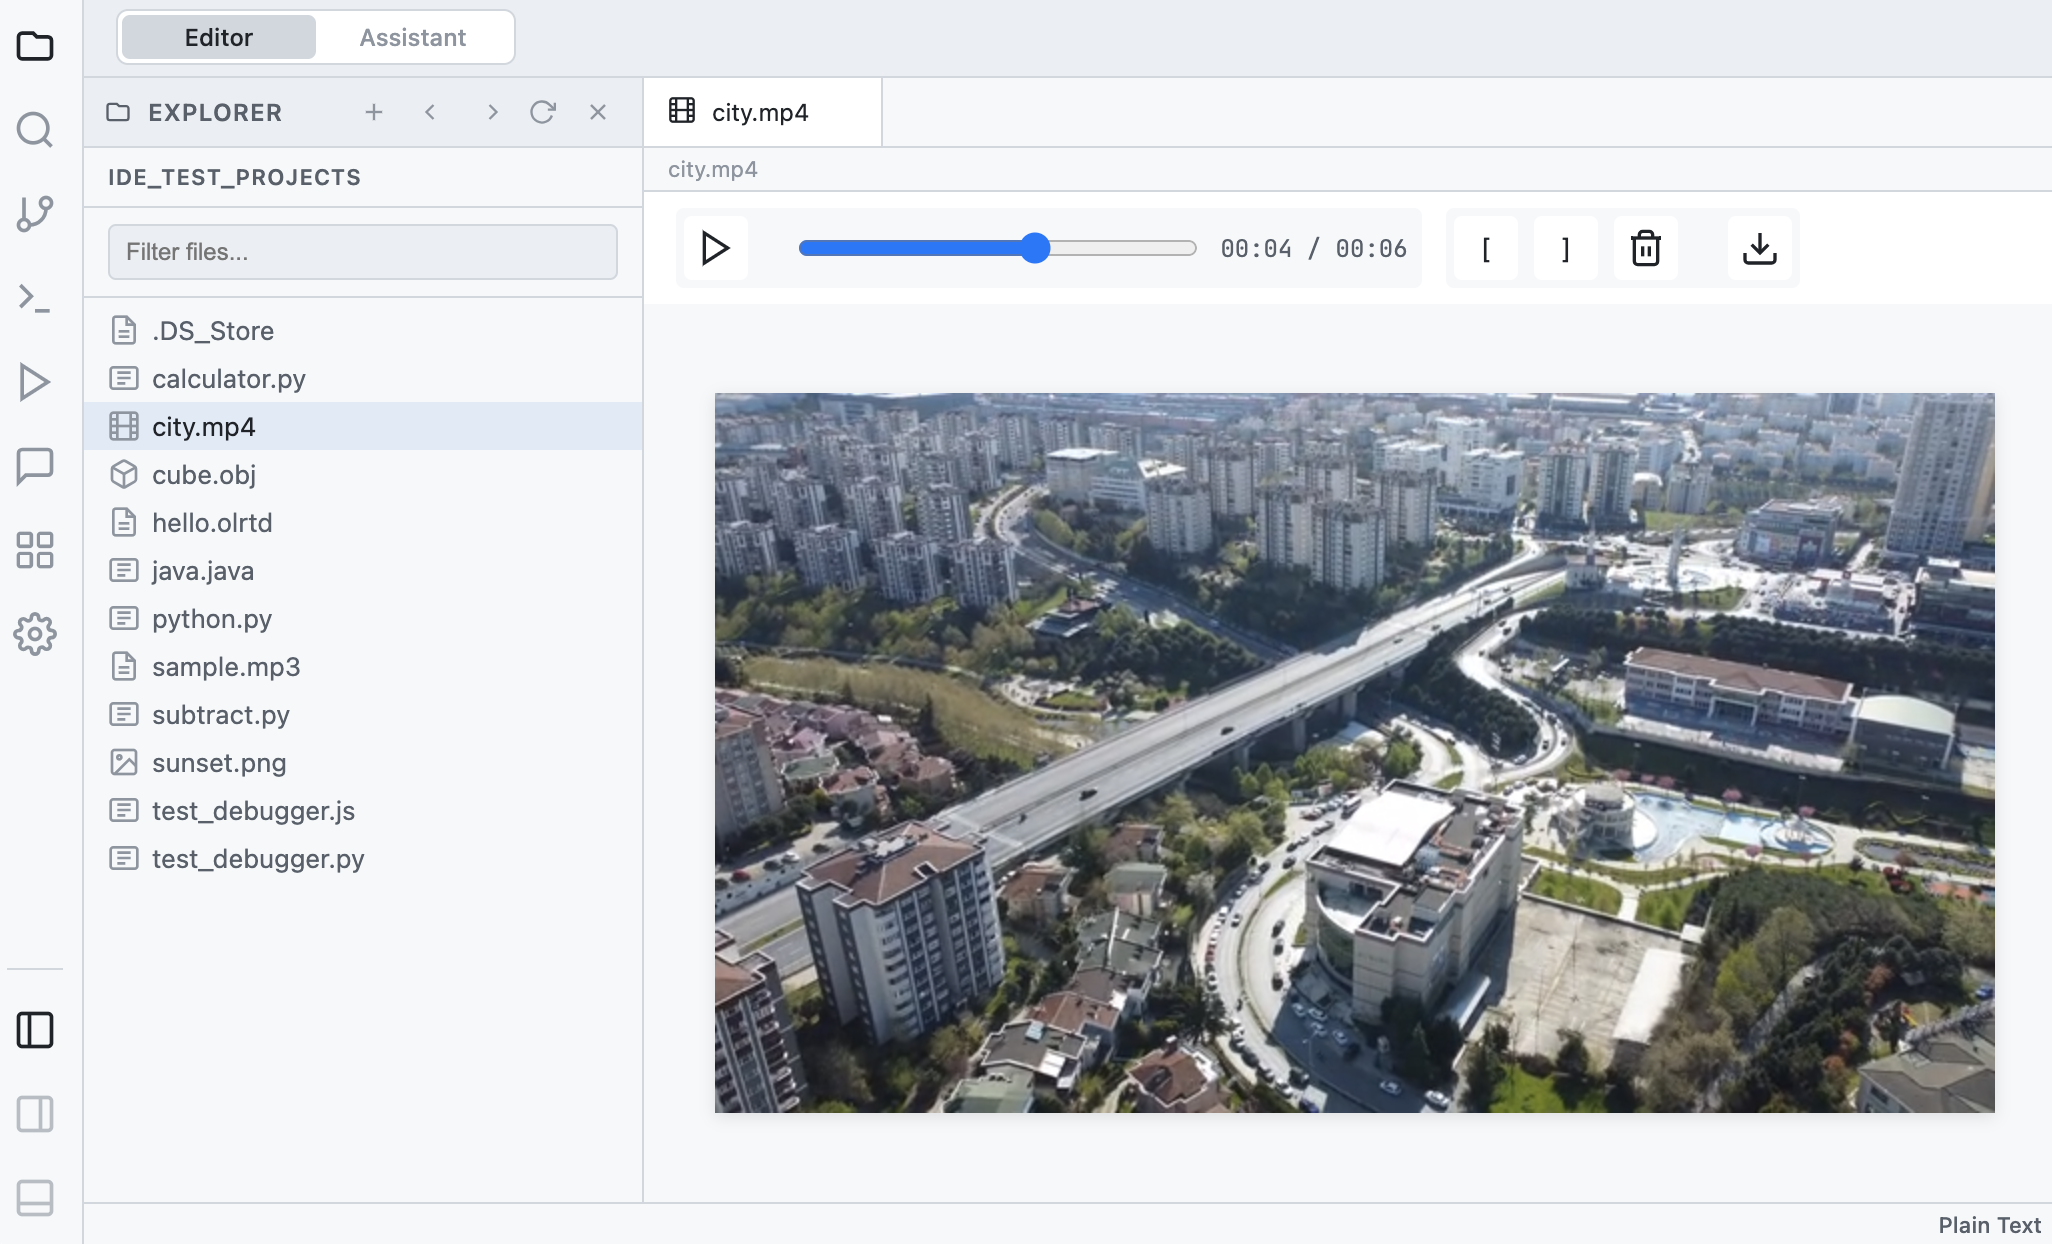Open the Terminal panel icon
The height and width of the screenshot is (1244, 2052).
pyautogui.click(x=36, y=298)
